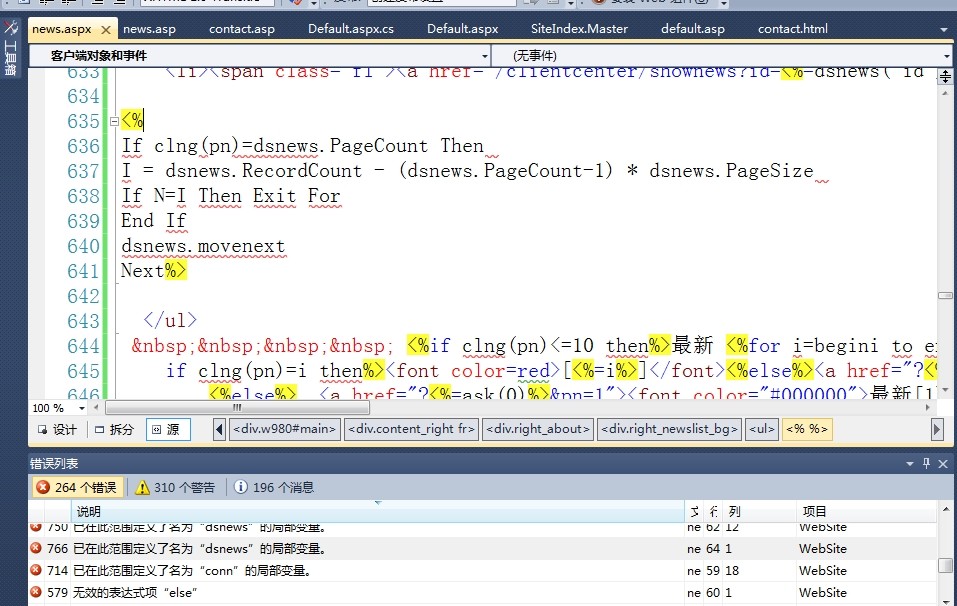The image size is (957, 606).
Task: Switch to Default.aspx.cs tab
Action: pyautogui.click(x=350, y=29)
